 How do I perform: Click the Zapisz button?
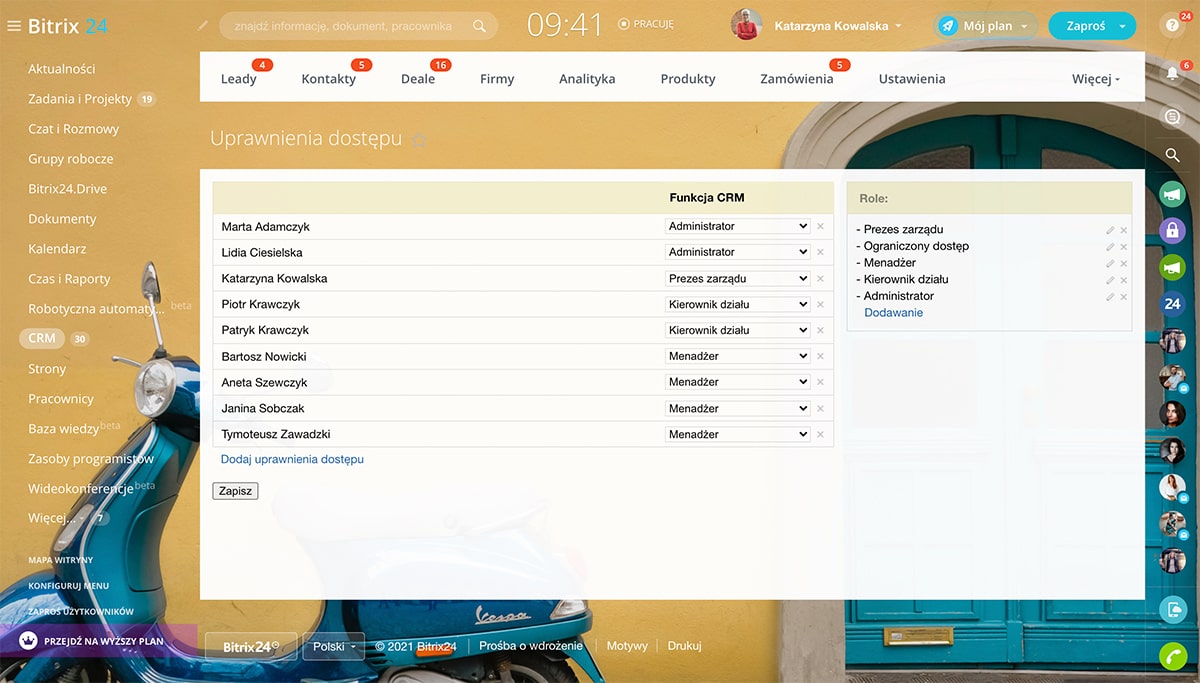point(235,491)
